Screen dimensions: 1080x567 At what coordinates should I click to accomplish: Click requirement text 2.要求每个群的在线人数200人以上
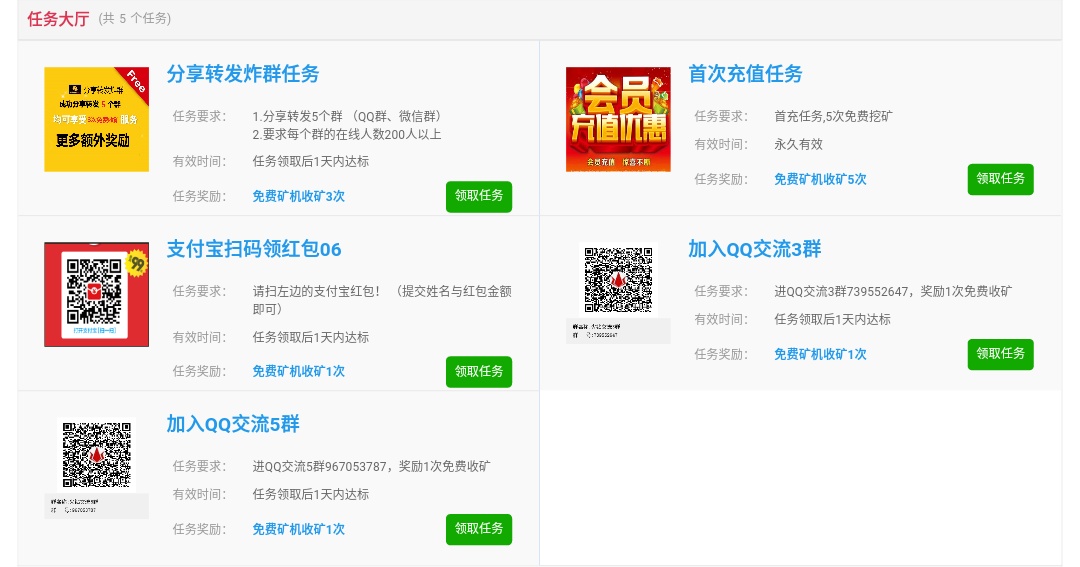tap(346, 134)
